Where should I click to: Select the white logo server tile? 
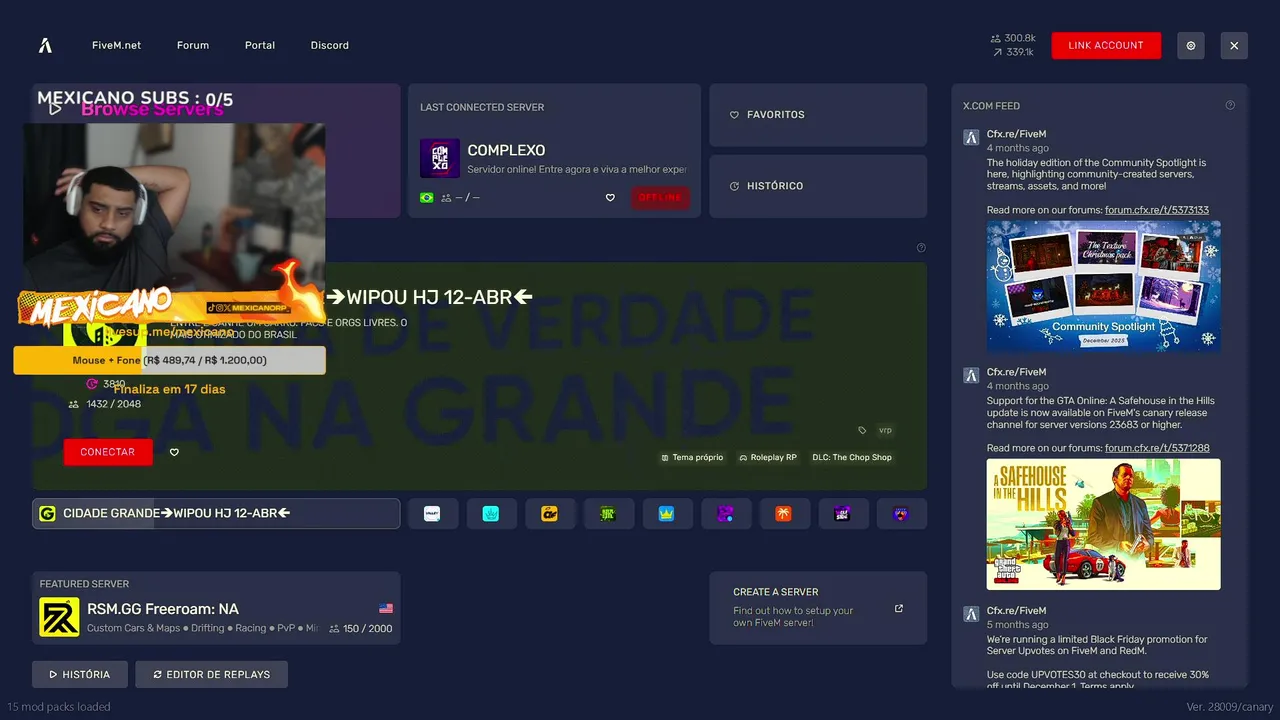pos(432,513)
